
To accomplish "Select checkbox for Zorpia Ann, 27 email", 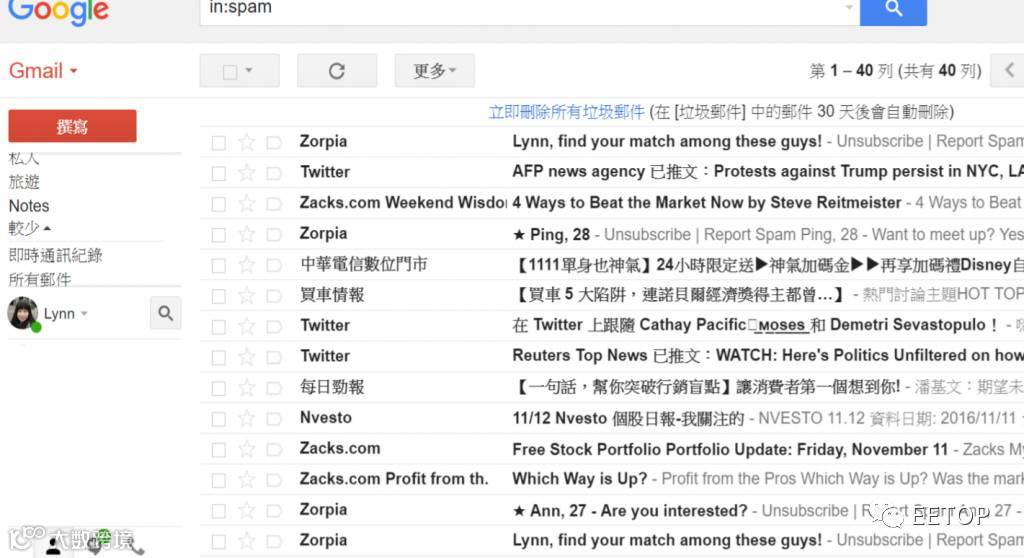I will click(x=218, y=511).
